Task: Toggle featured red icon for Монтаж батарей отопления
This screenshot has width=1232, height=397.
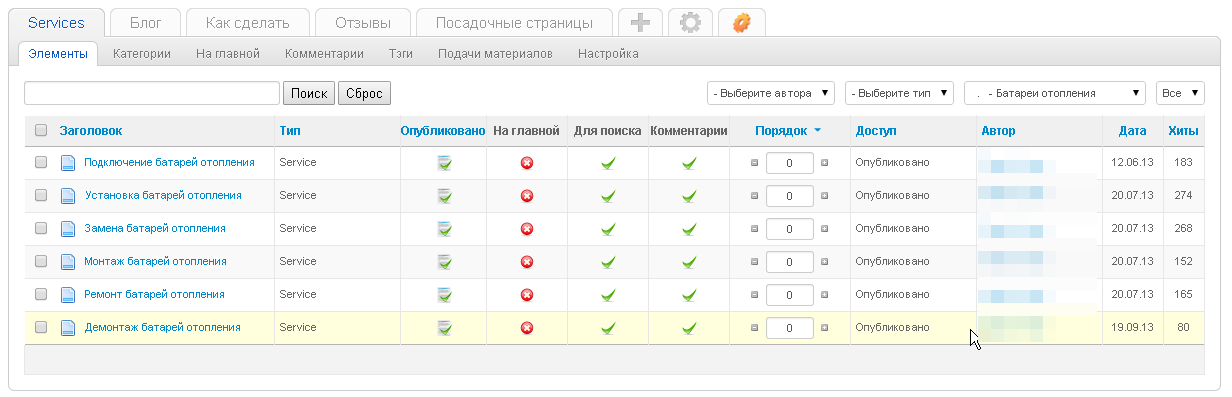Action: point(527,262)
